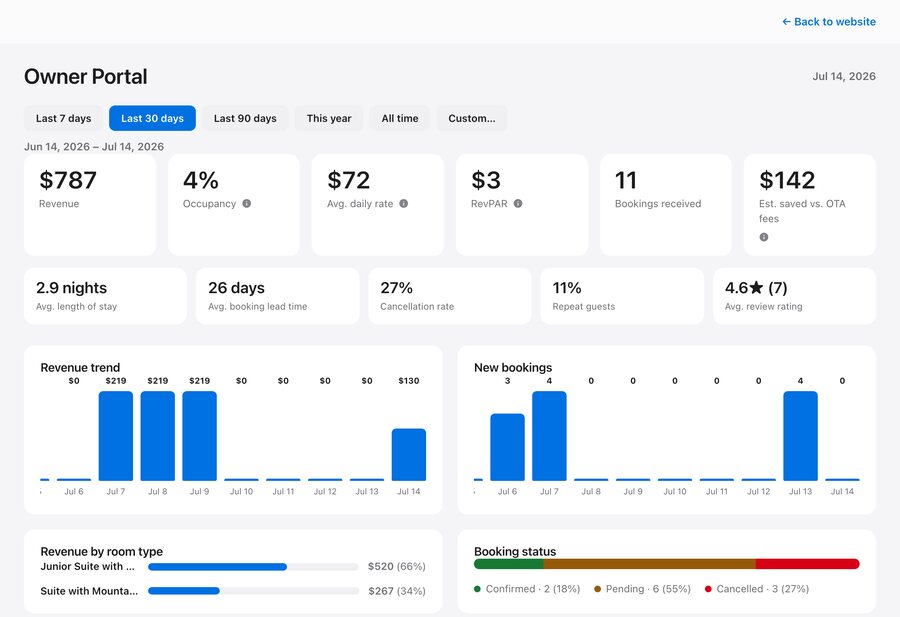Click the '$72' average daily rate value
The width and height of the screenshot is (900, 617).
pyautogui.click(x=348, y=180)
